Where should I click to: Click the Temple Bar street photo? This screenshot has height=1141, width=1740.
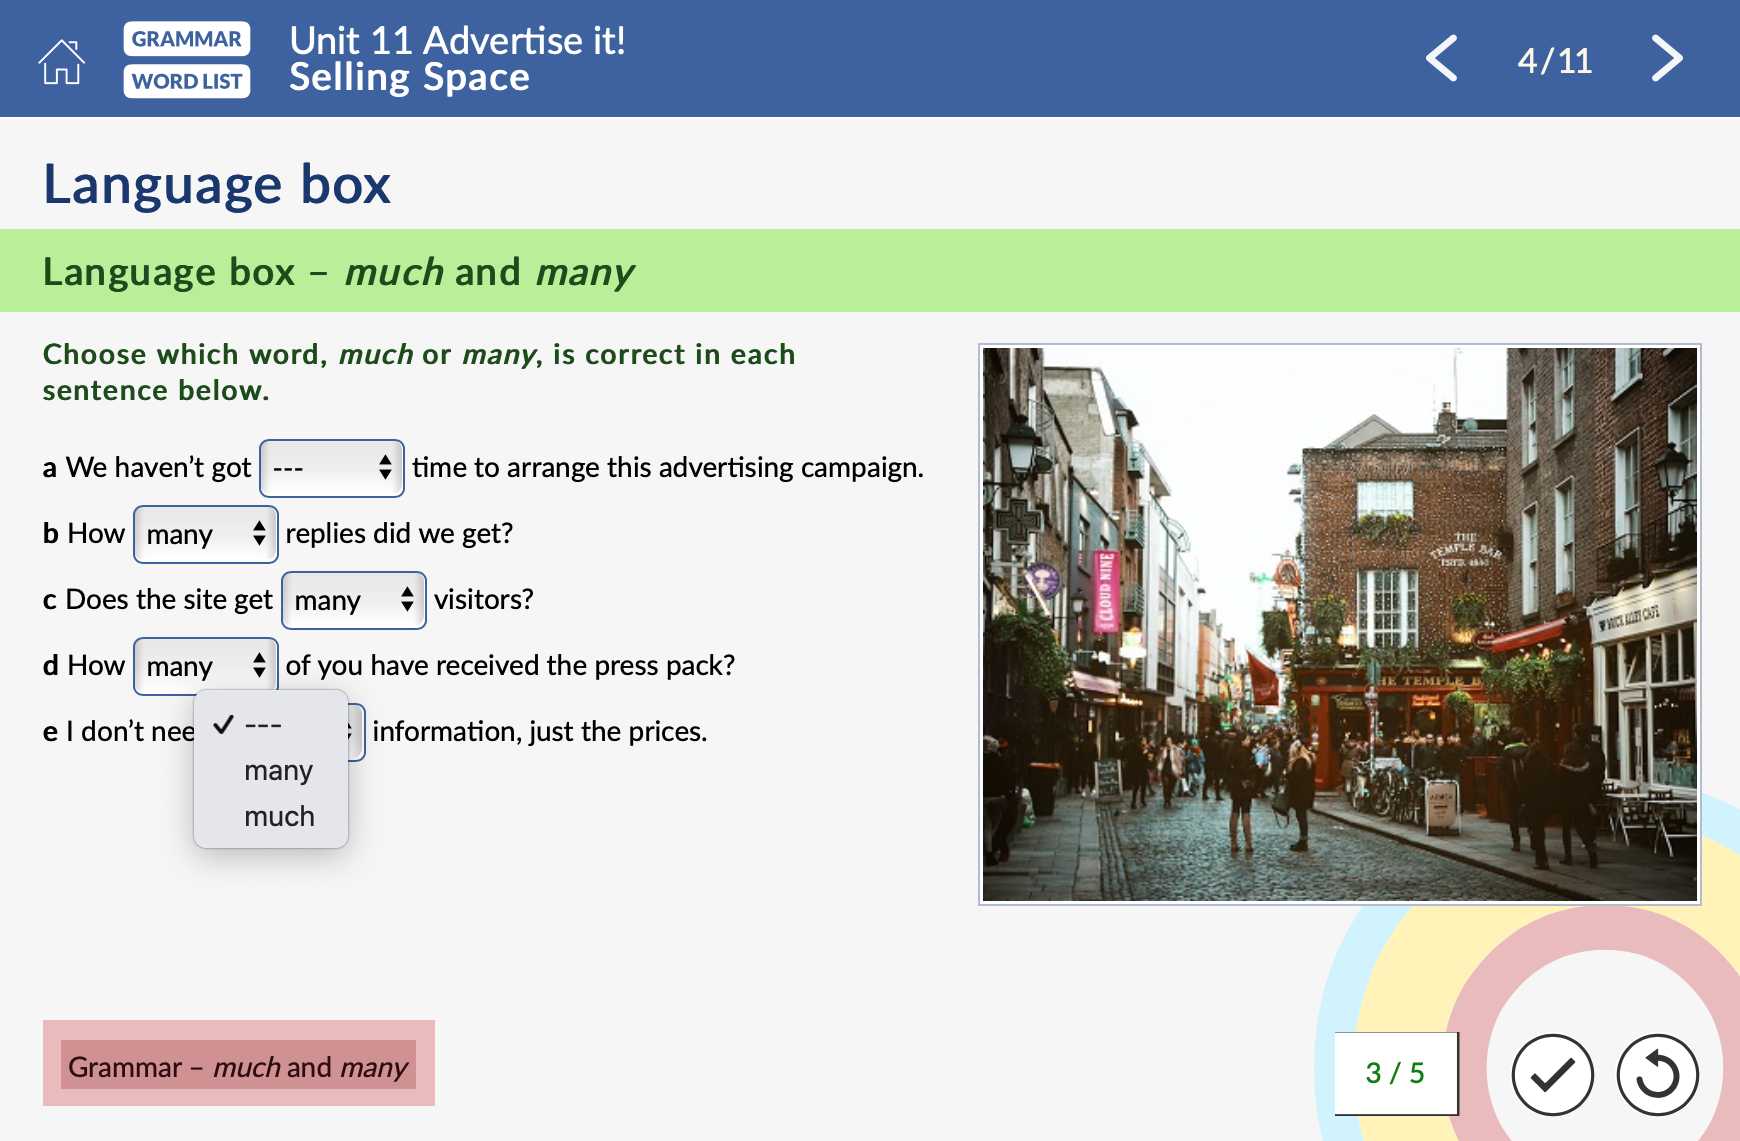[1339, 624]
